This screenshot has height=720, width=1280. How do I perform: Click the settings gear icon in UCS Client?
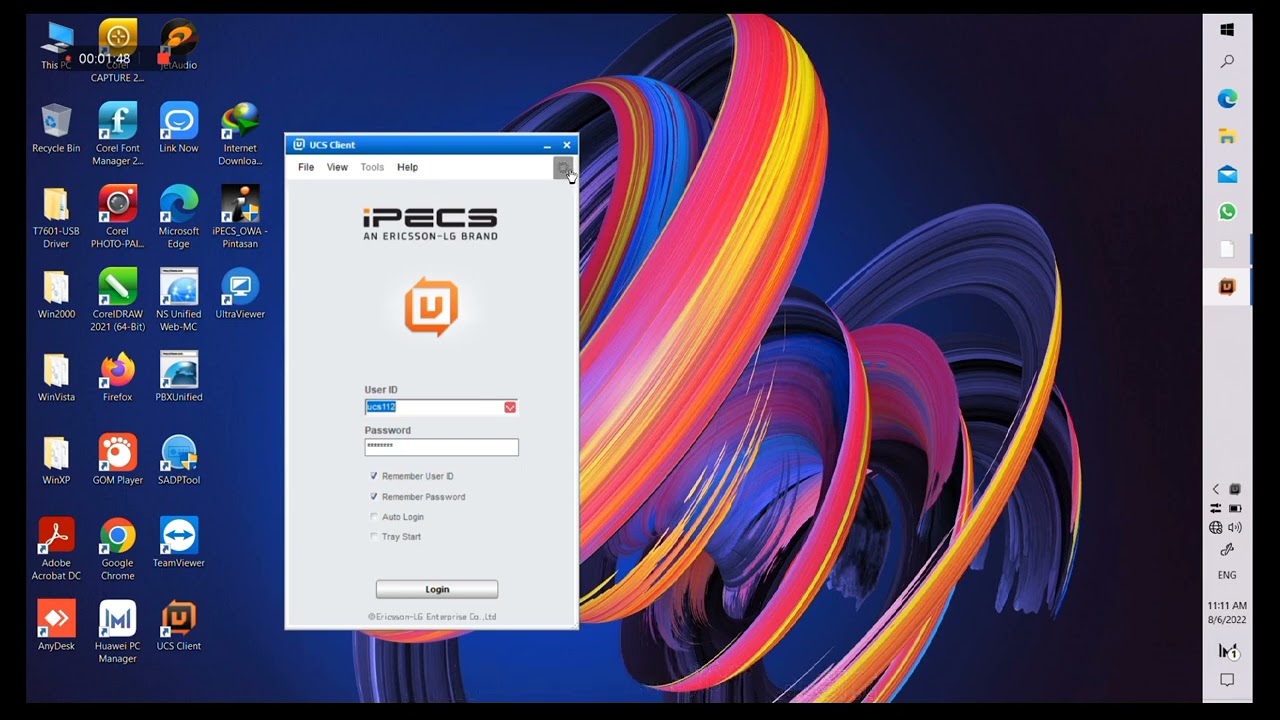pyautogui.click(x=563, y=167)
